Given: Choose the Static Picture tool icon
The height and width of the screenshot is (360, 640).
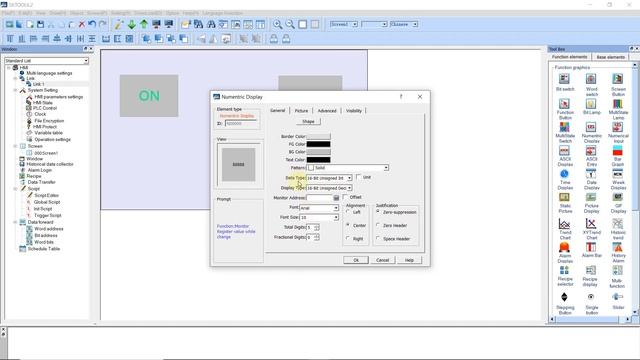Looking at the screenshot, I should (x=564, y=197).
